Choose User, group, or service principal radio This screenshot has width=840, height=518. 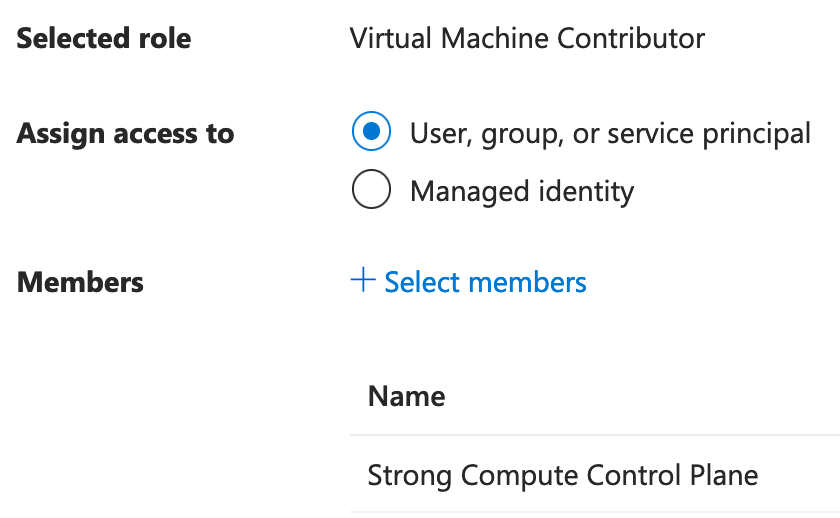pos(371,133)
